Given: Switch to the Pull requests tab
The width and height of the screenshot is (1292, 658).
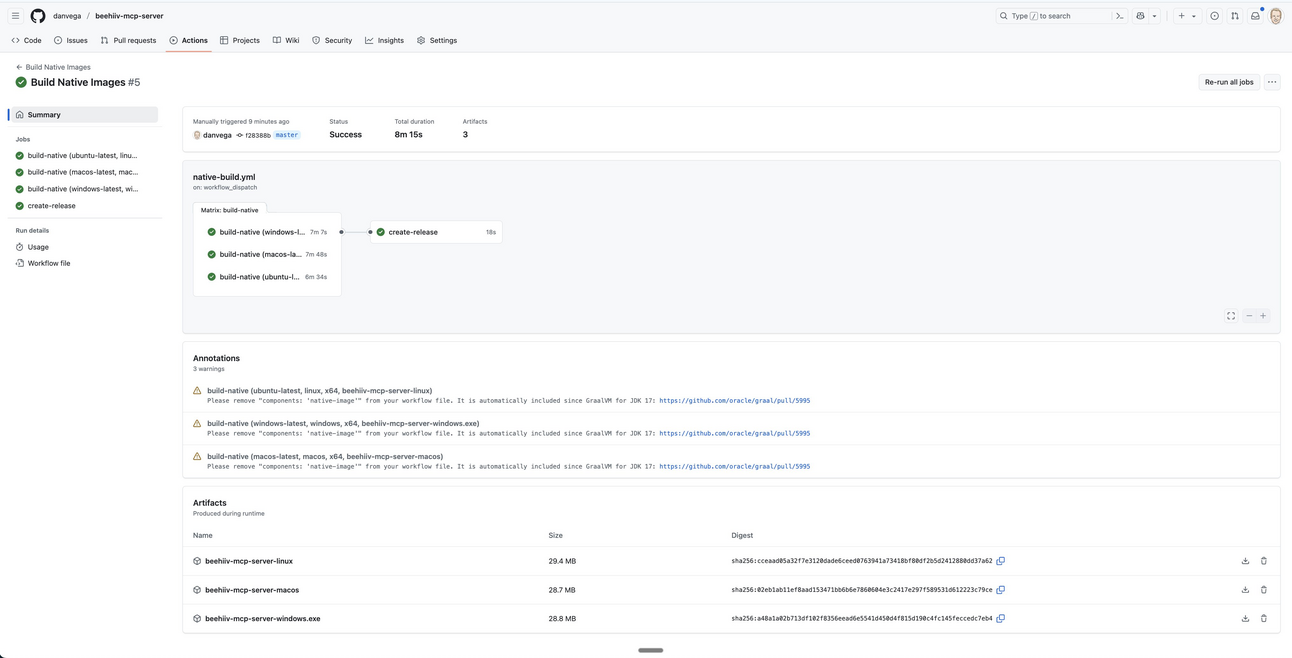Looking at the screenshot, I should tap(128, 41).
